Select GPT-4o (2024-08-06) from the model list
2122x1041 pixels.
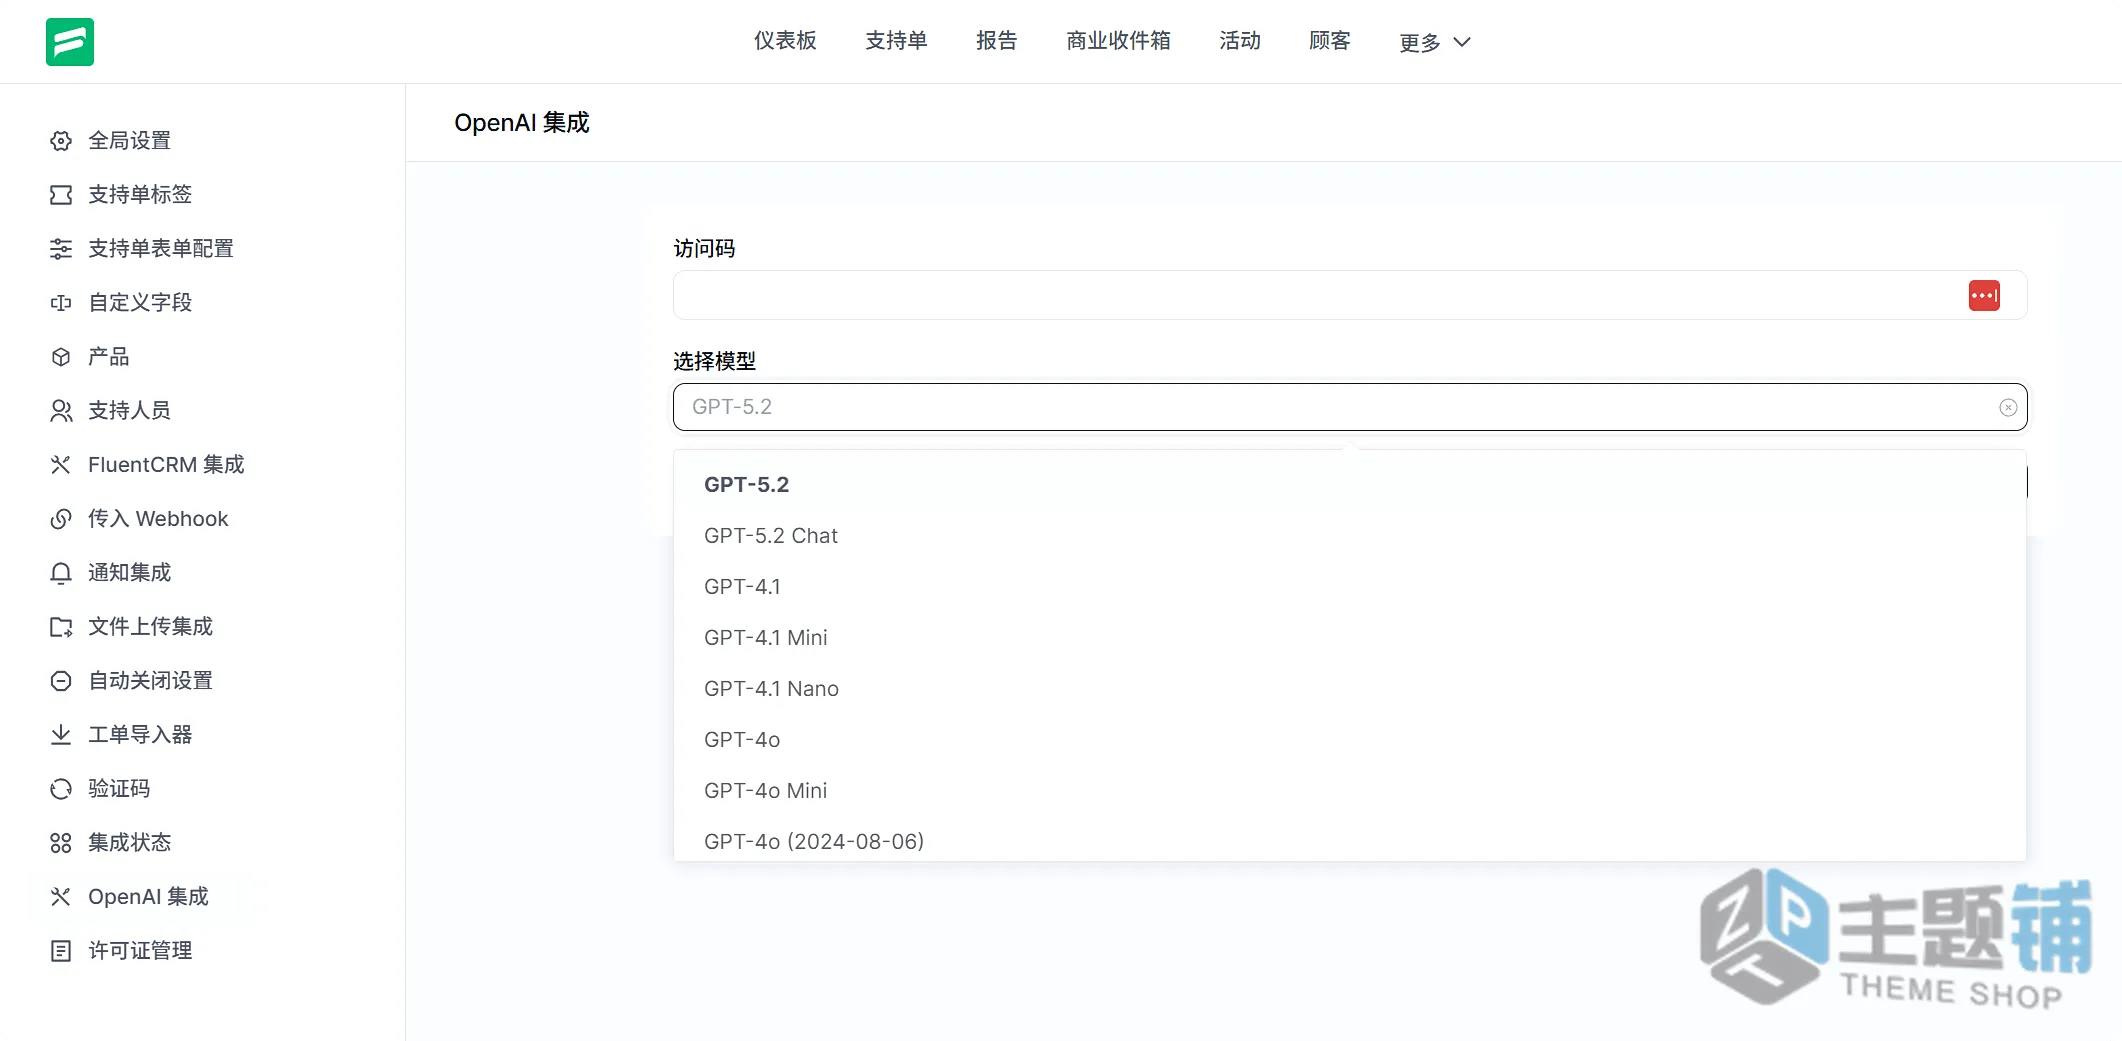(x=1350, y=840)
